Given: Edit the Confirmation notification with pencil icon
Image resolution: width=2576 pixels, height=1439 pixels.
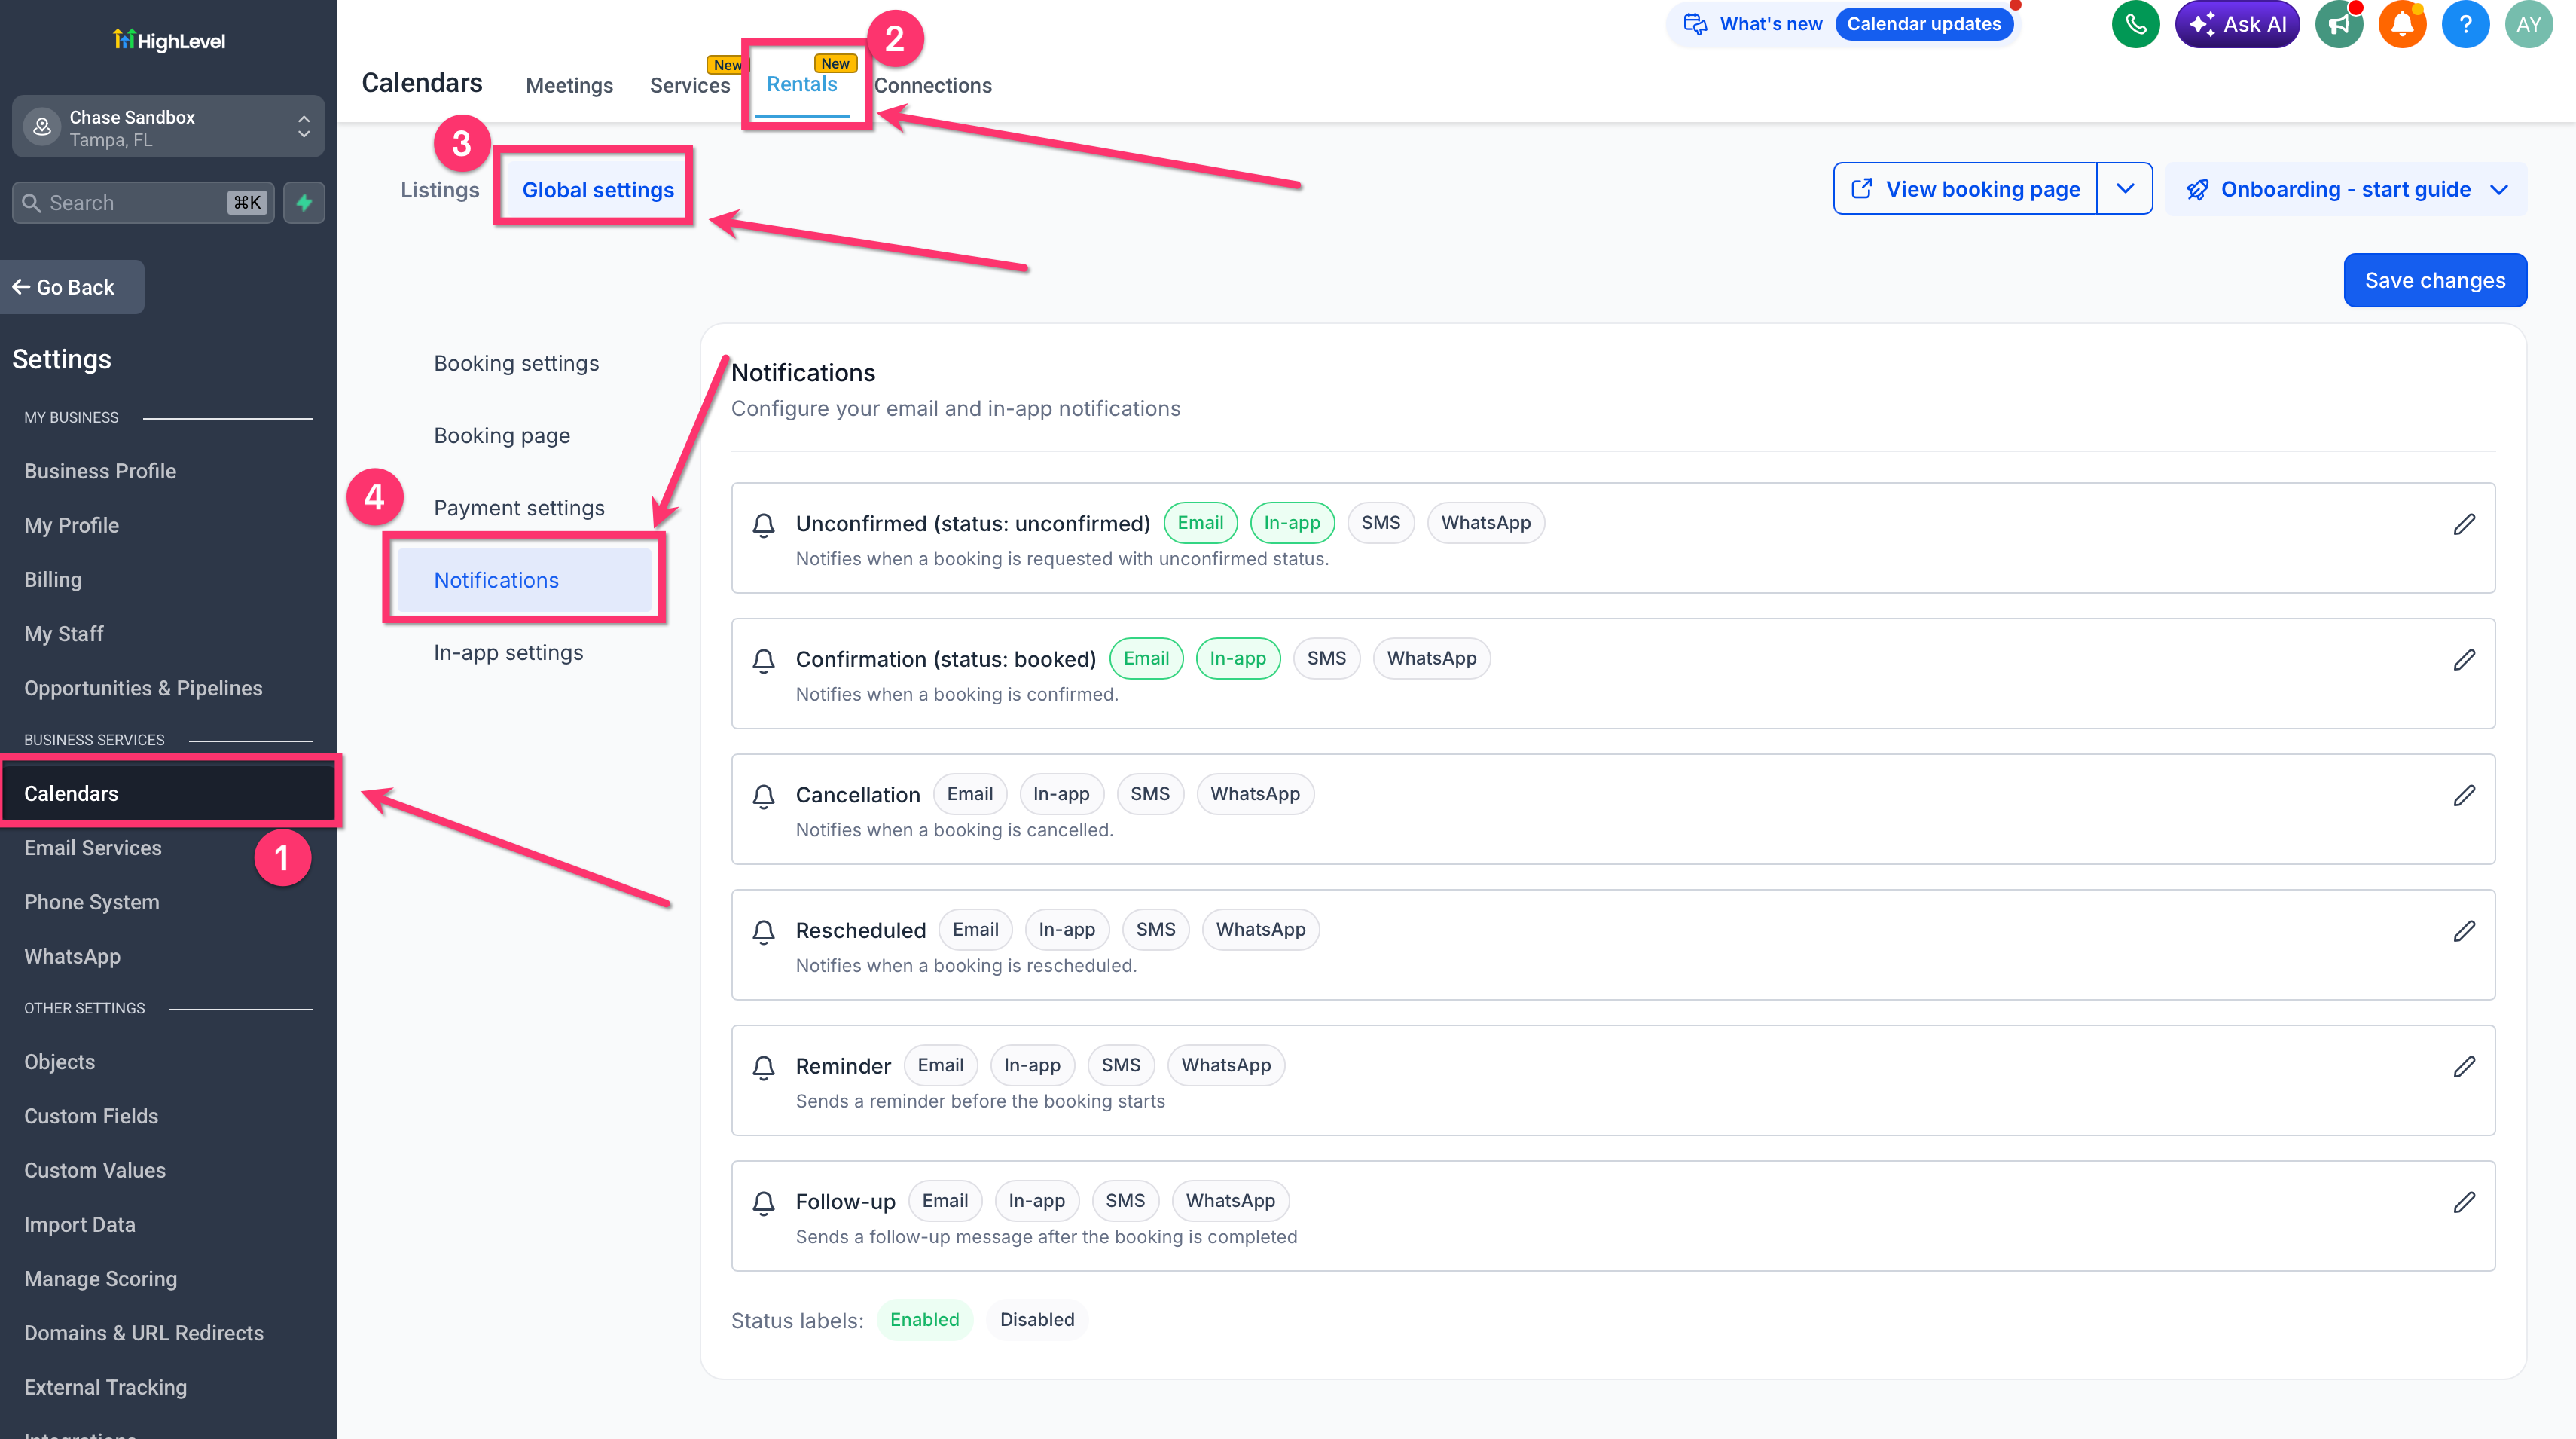Looking at the screenshot, I should point(2464,660).
